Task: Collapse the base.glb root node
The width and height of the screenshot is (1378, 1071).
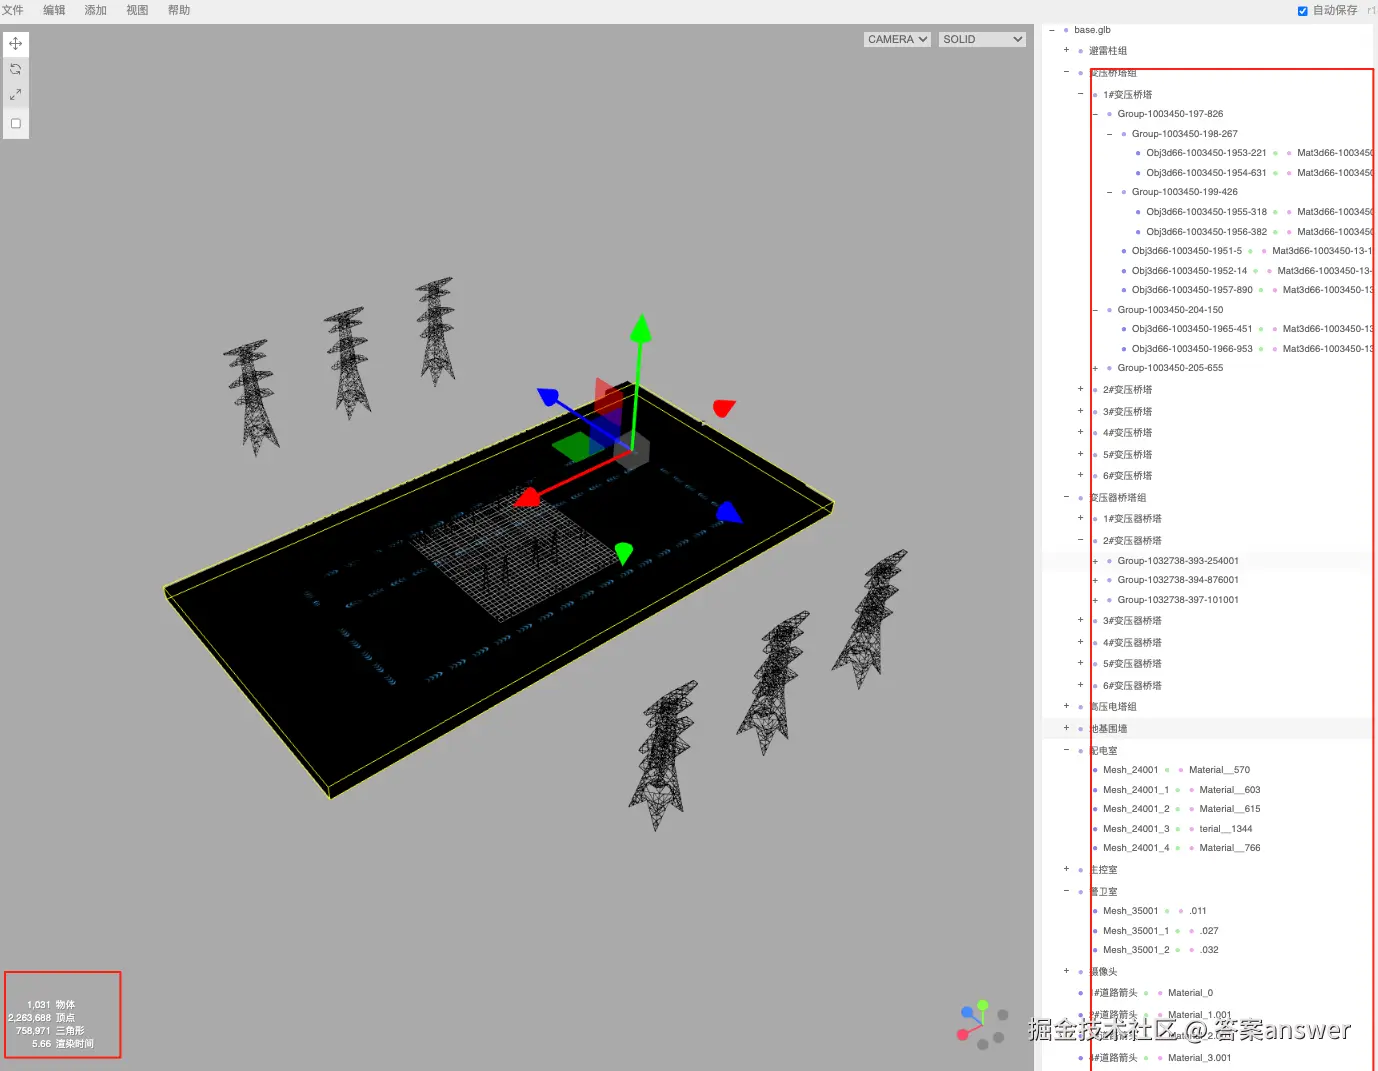Action: [1052, 30]
